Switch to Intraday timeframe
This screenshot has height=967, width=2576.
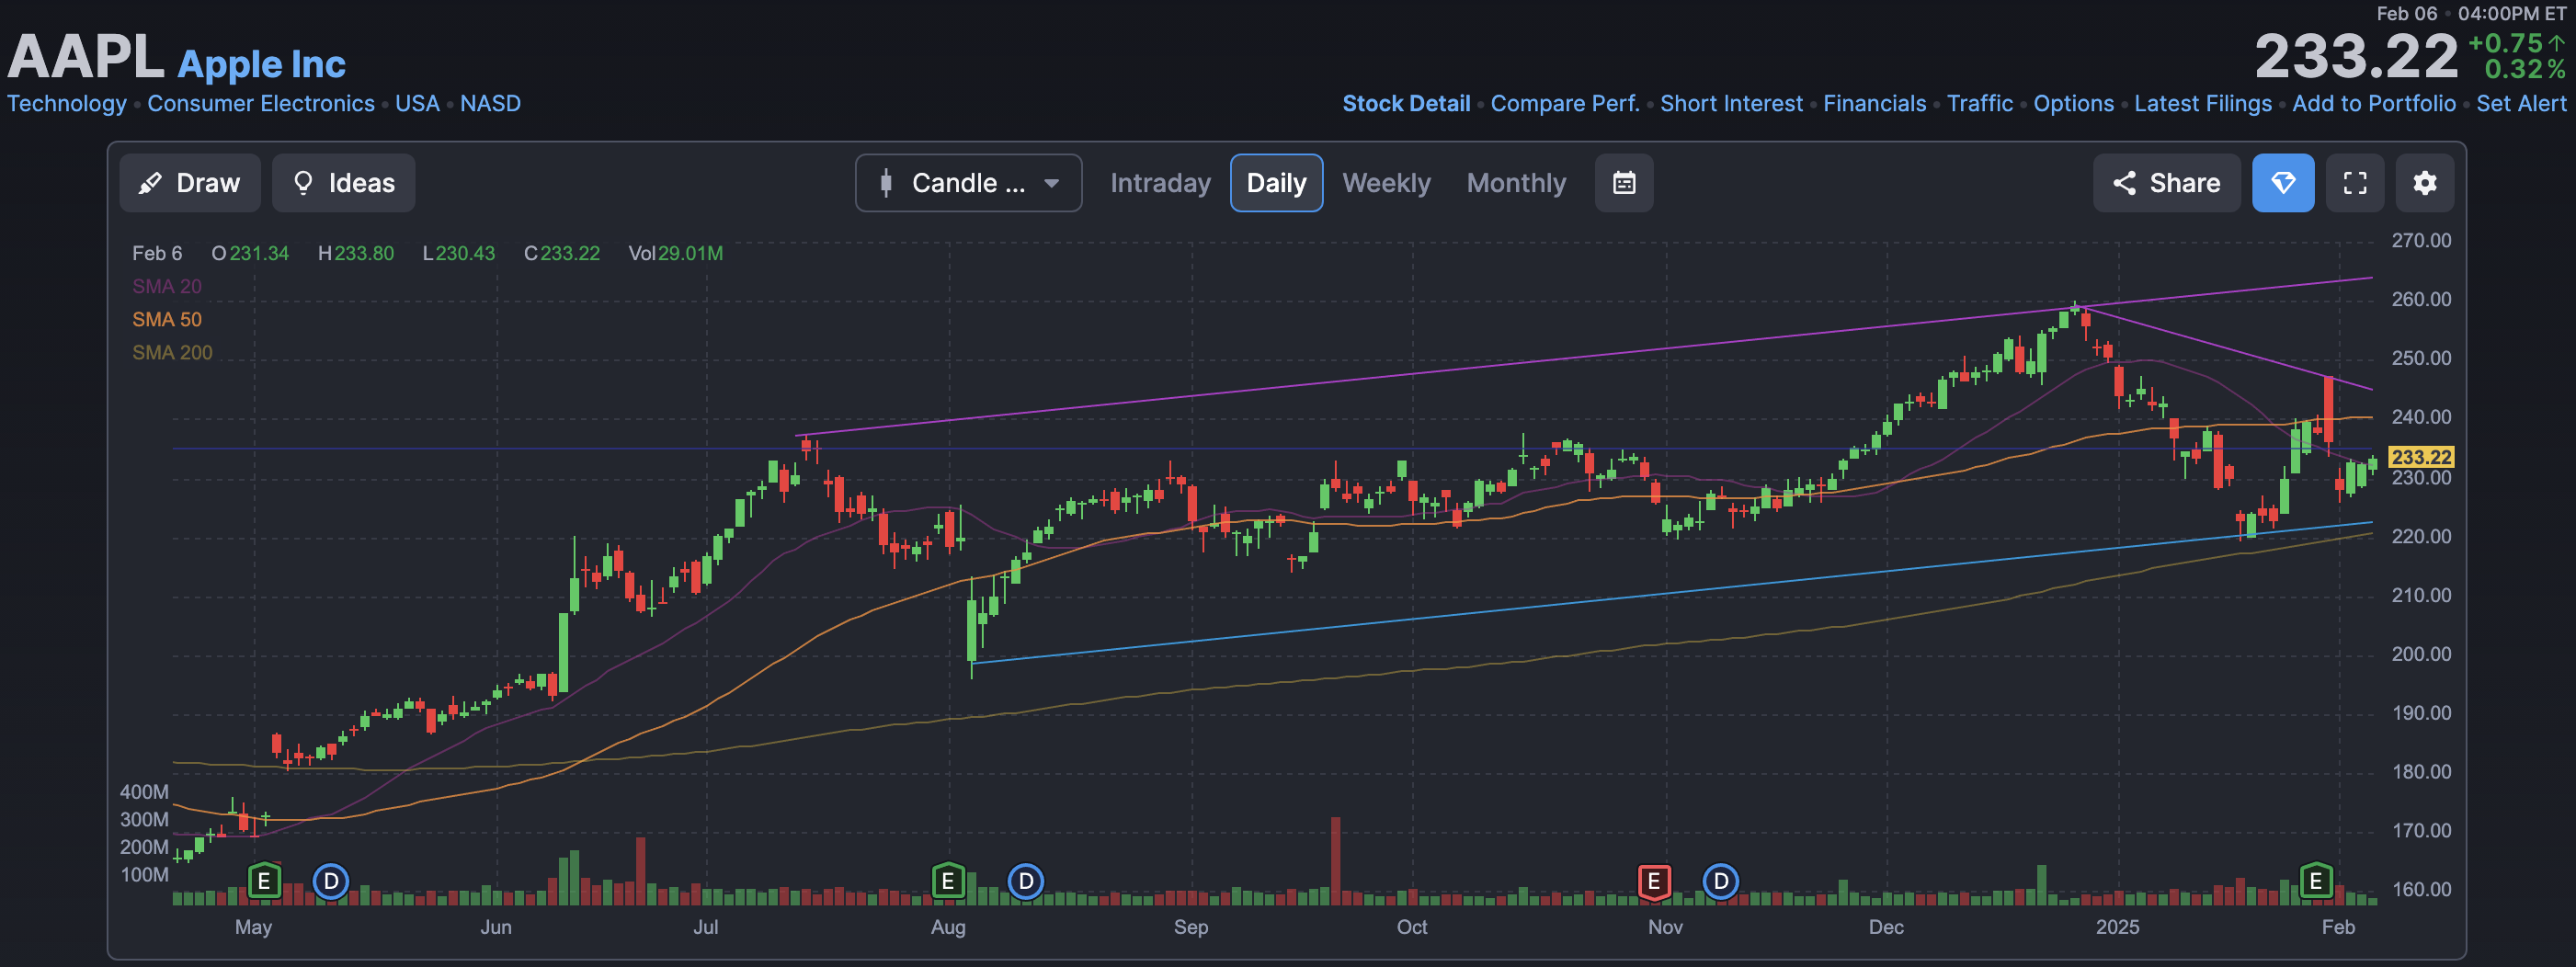click(x=1160, y=183)
